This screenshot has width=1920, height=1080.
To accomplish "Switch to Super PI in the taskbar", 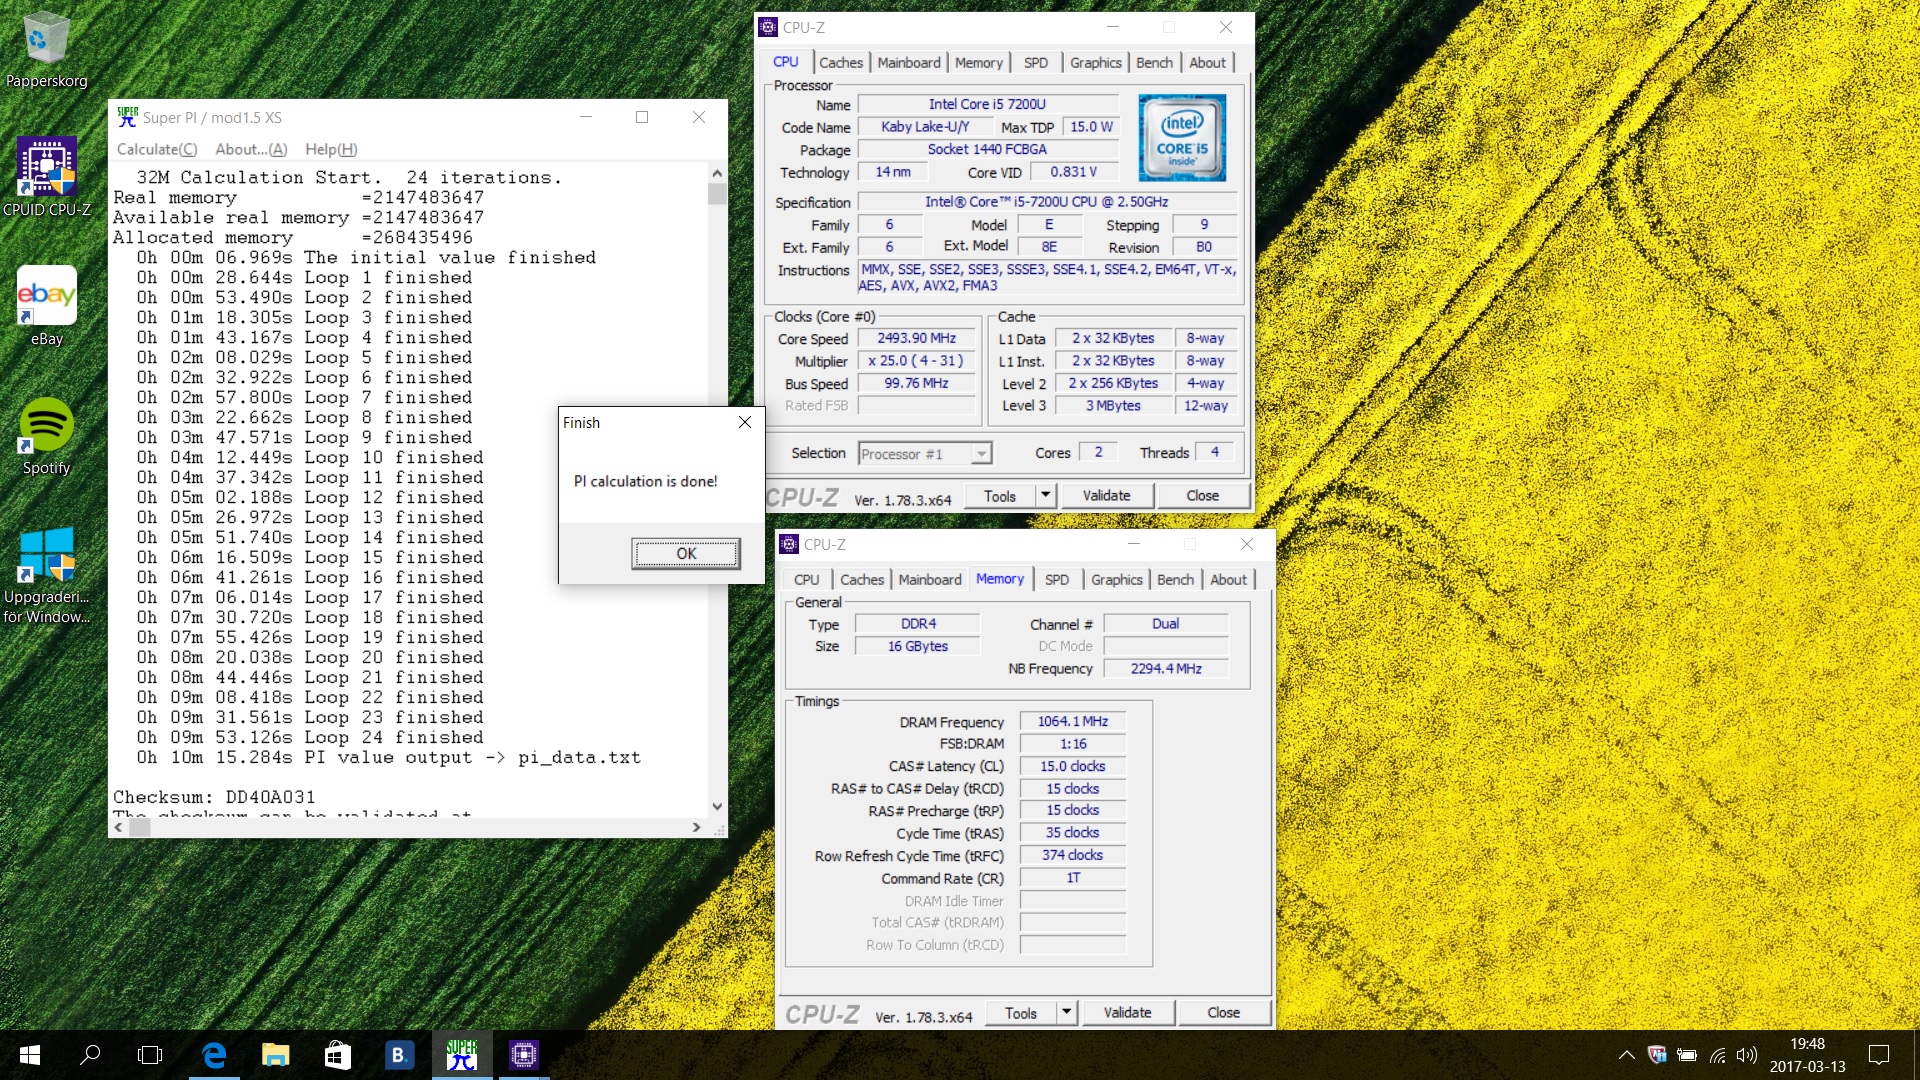I will coord(461,1055).
